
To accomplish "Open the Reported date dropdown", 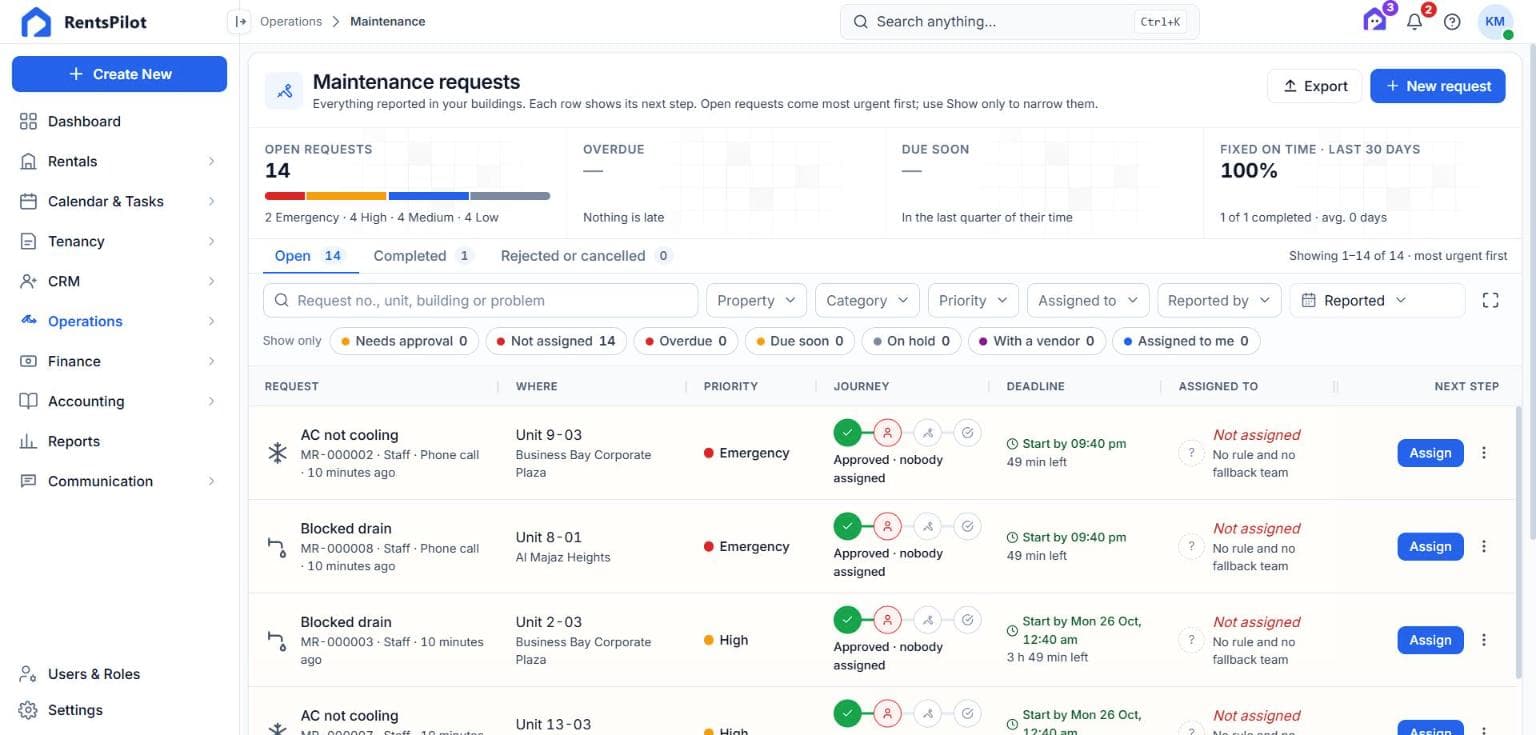I will click(x=1378, y=300).
